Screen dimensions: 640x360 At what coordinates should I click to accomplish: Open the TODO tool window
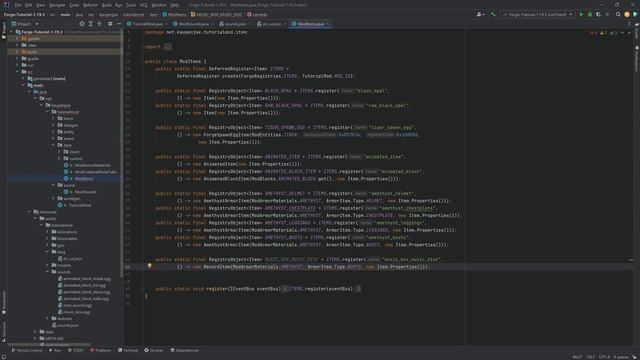pos(76,350)
